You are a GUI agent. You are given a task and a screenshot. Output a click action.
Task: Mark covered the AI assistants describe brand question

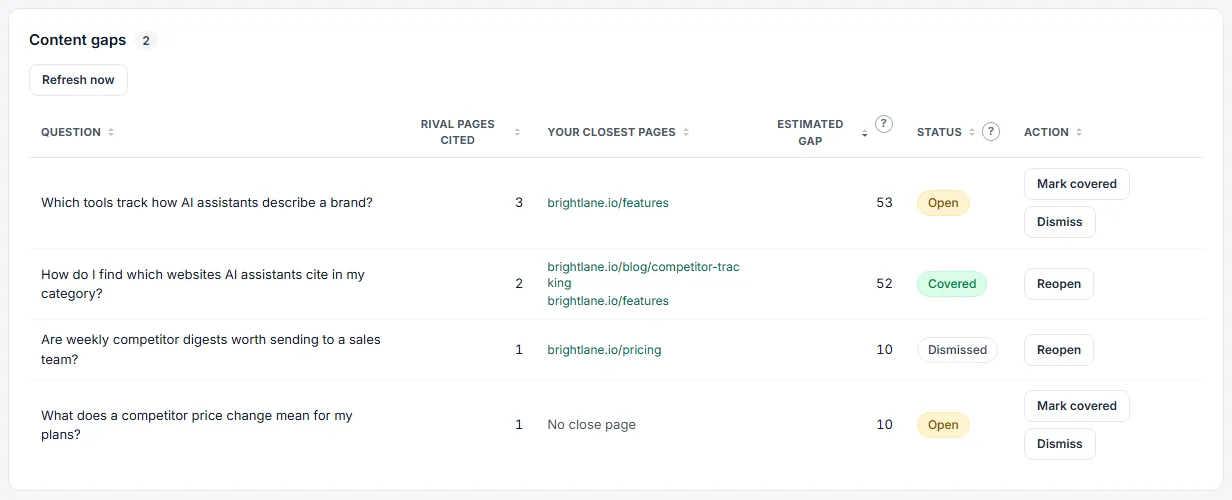[x=1077, y=184]
